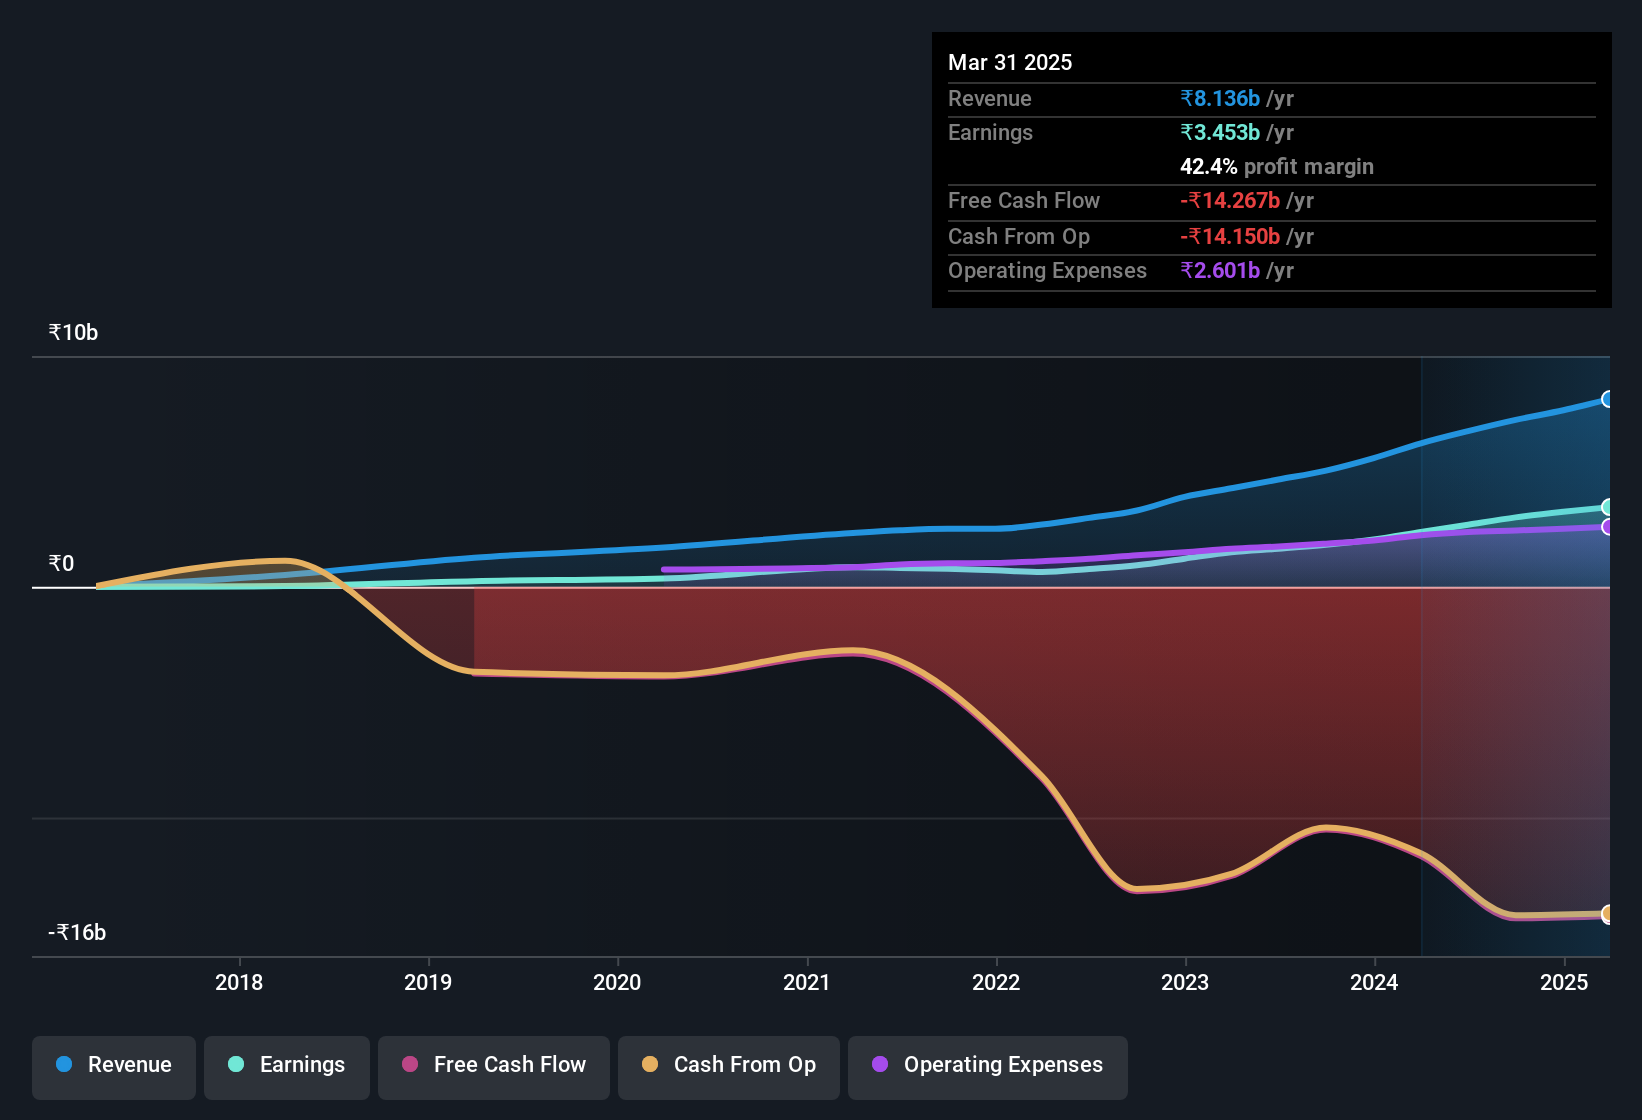Expand the Cash From Op legend chip
Screen dimensions: 1642x1120
(x=728, y=1067)
